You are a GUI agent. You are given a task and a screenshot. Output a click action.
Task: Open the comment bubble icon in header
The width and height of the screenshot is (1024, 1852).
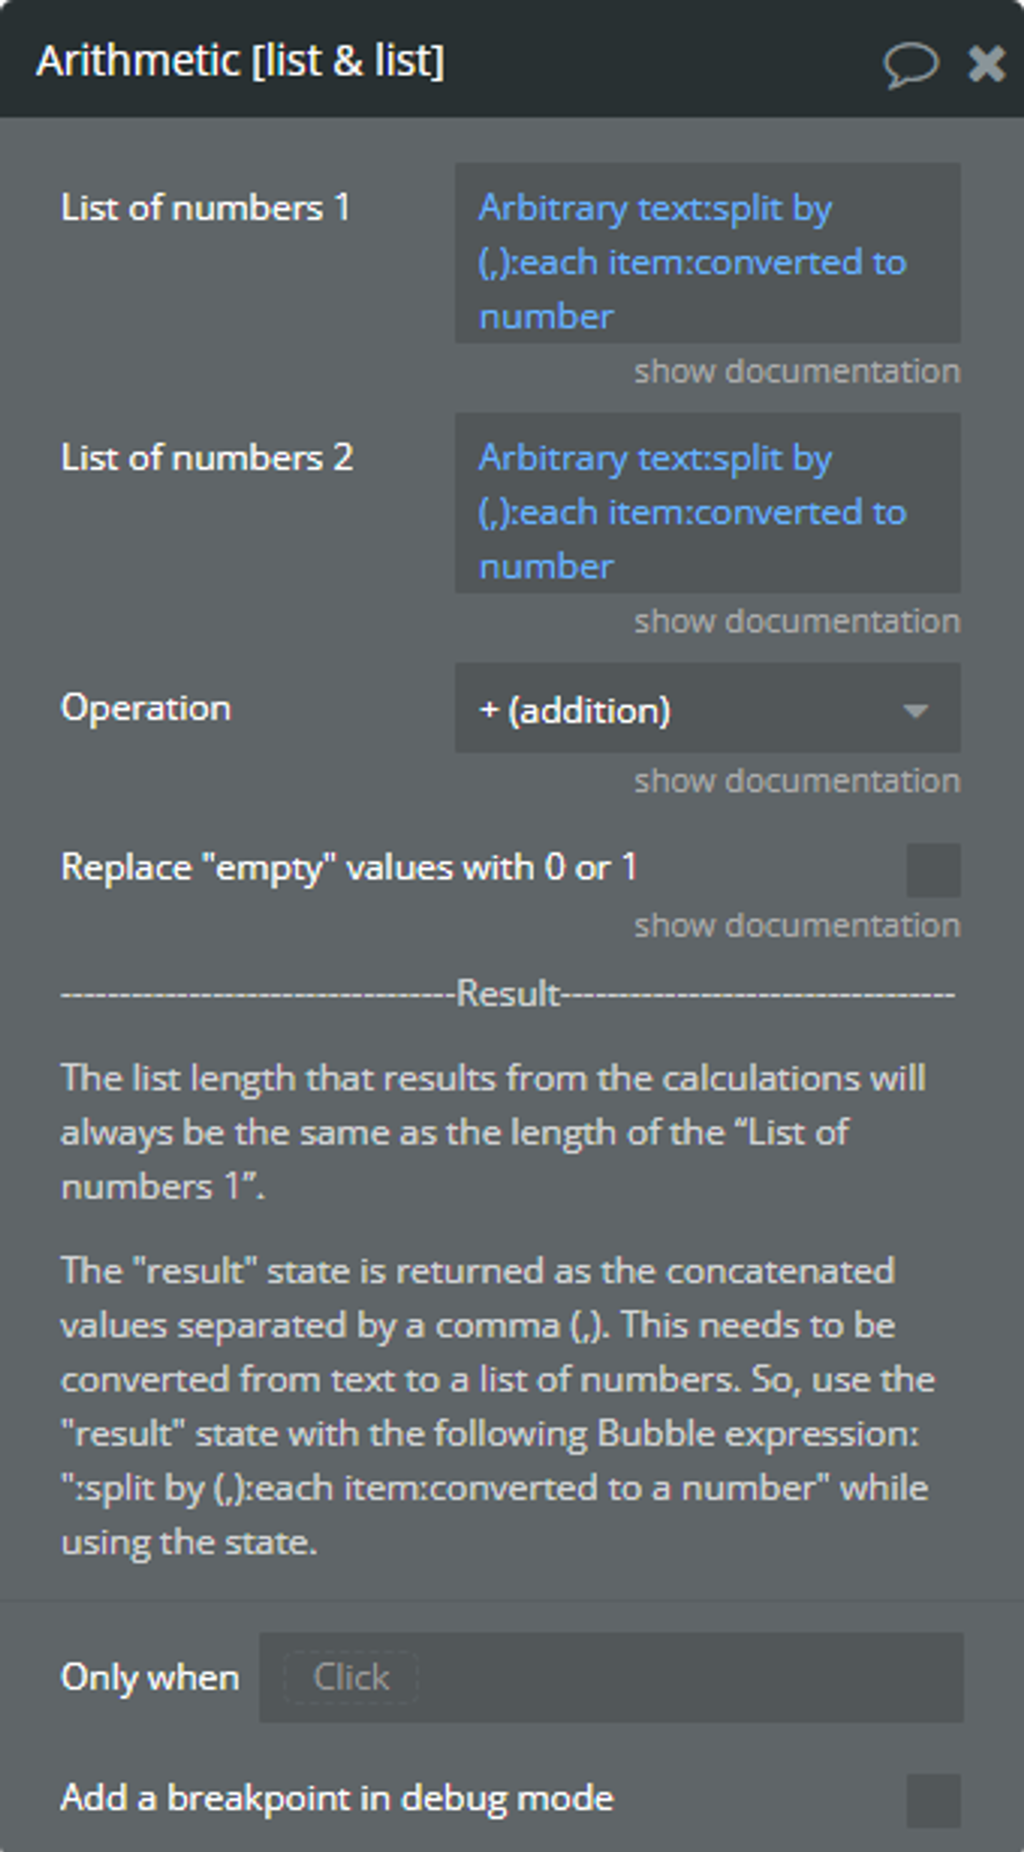910,64
